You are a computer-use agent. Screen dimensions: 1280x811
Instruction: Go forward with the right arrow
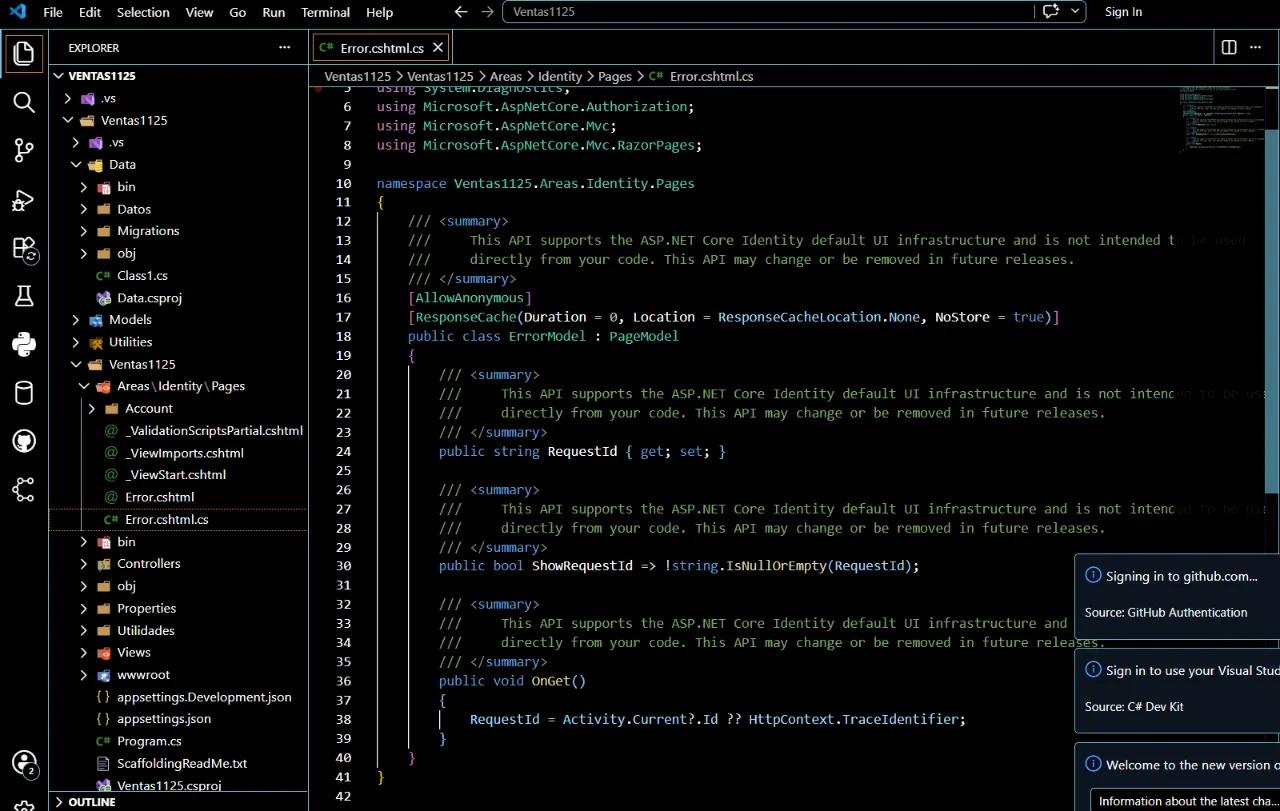point(487,12)
